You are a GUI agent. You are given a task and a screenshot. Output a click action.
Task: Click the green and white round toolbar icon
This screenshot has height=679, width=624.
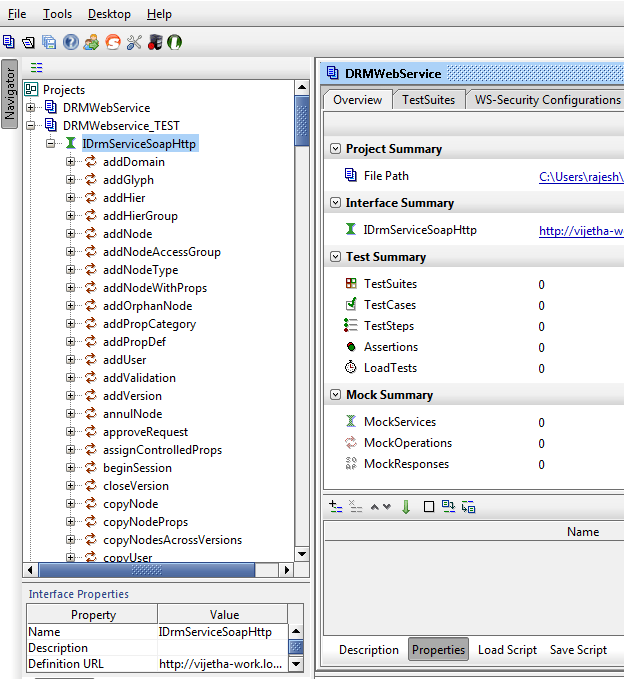tap(175, 42)
